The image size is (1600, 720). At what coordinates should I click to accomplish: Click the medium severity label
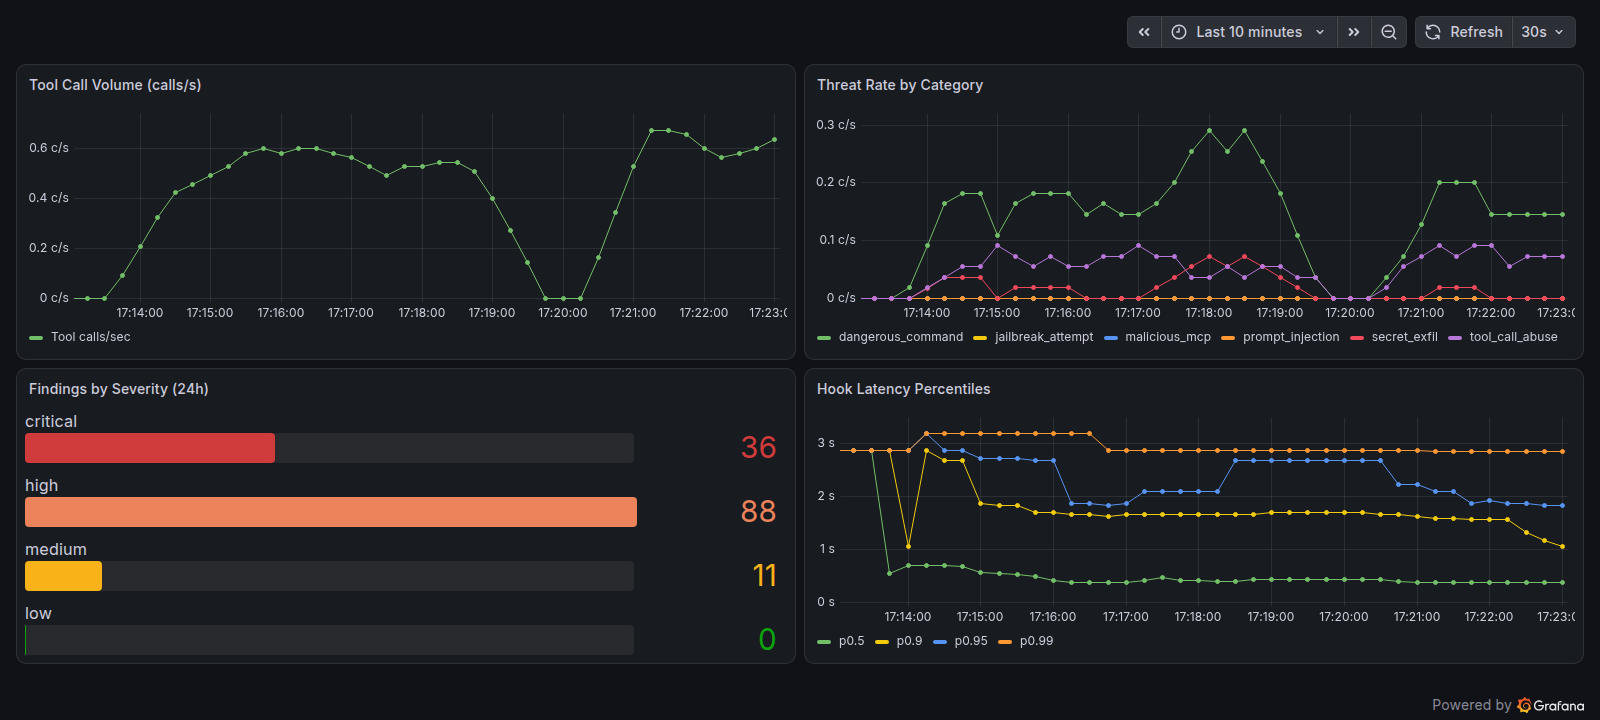56,550
